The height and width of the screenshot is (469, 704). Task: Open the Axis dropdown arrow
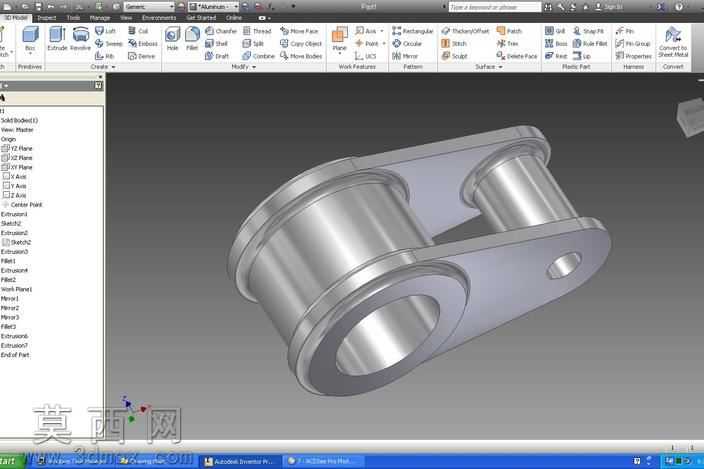382,31
